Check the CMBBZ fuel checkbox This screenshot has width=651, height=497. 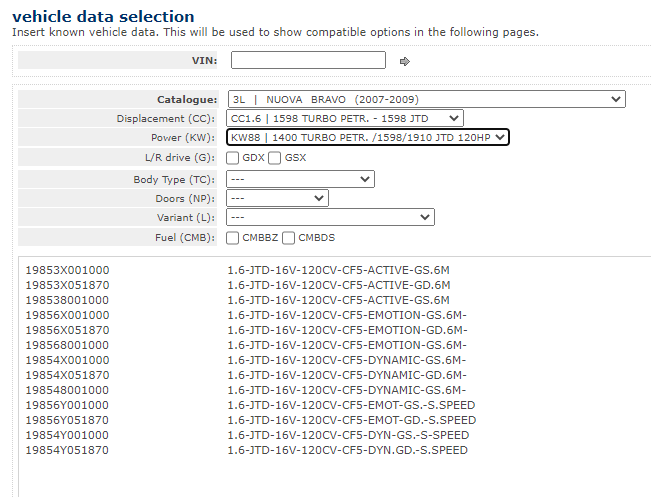[232, 238]
